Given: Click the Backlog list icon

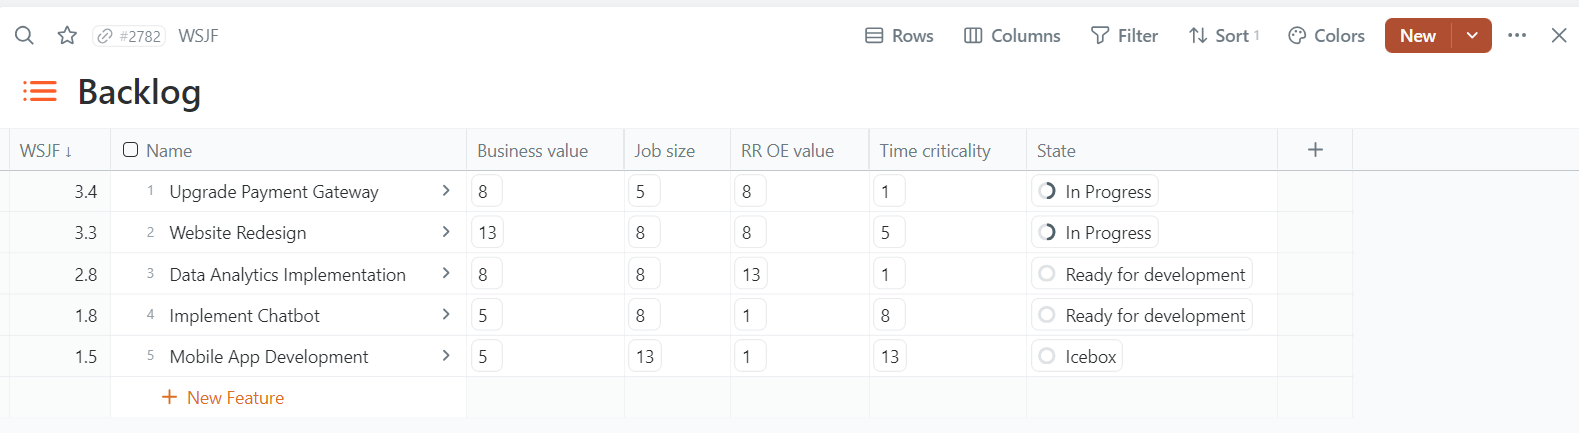Looking at the screenshot, I should (40, 92).
